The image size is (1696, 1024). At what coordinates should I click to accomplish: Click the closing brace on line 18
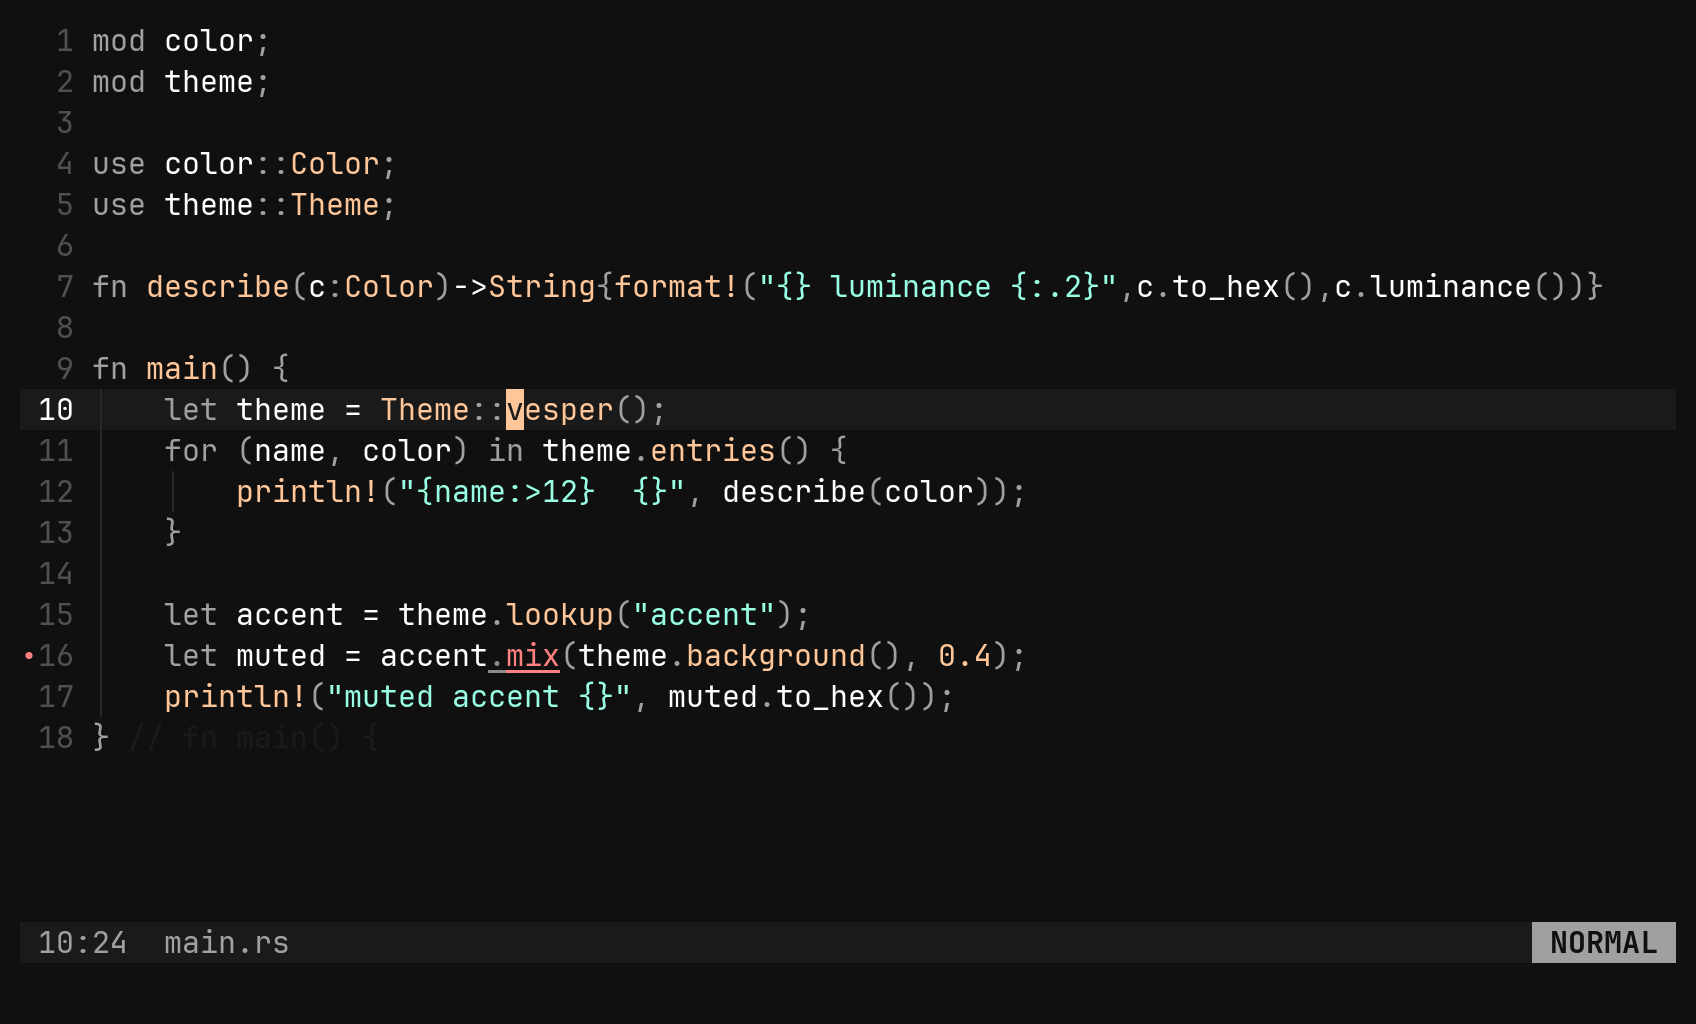tap(101, 738)
